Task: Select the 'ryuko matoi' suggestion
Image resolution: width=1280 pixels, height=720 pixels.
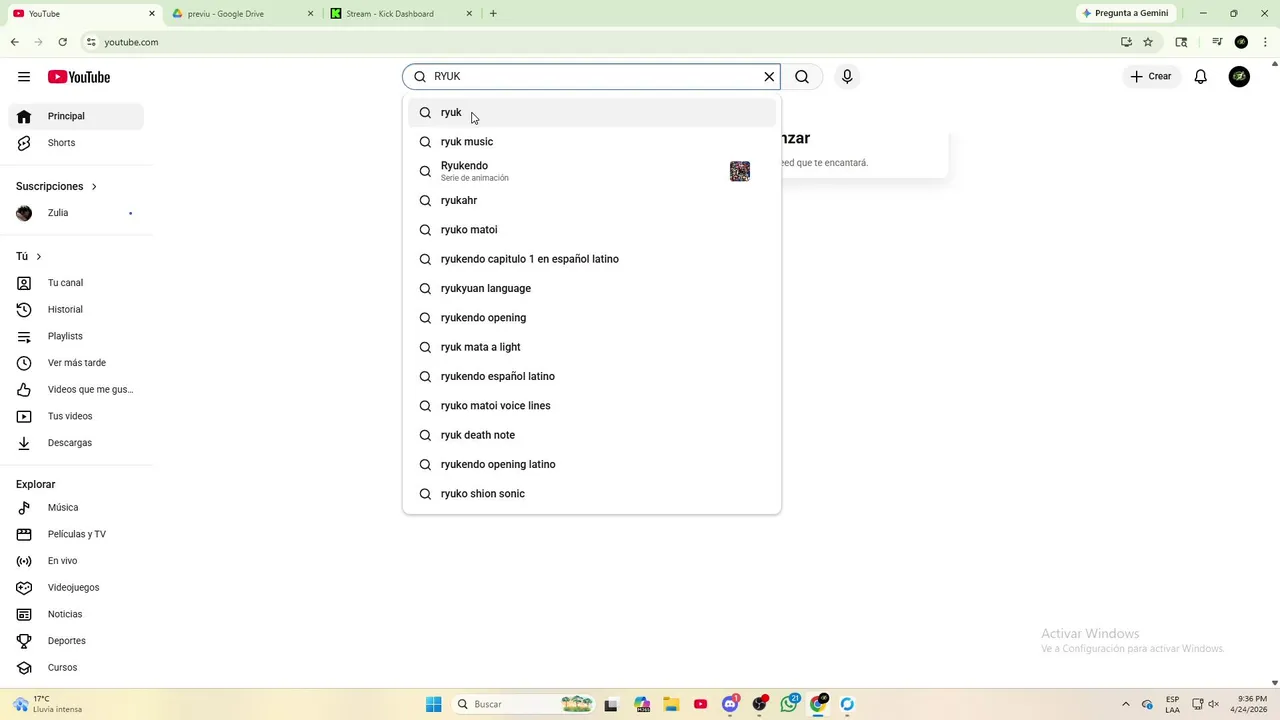Action: [592, 230]
